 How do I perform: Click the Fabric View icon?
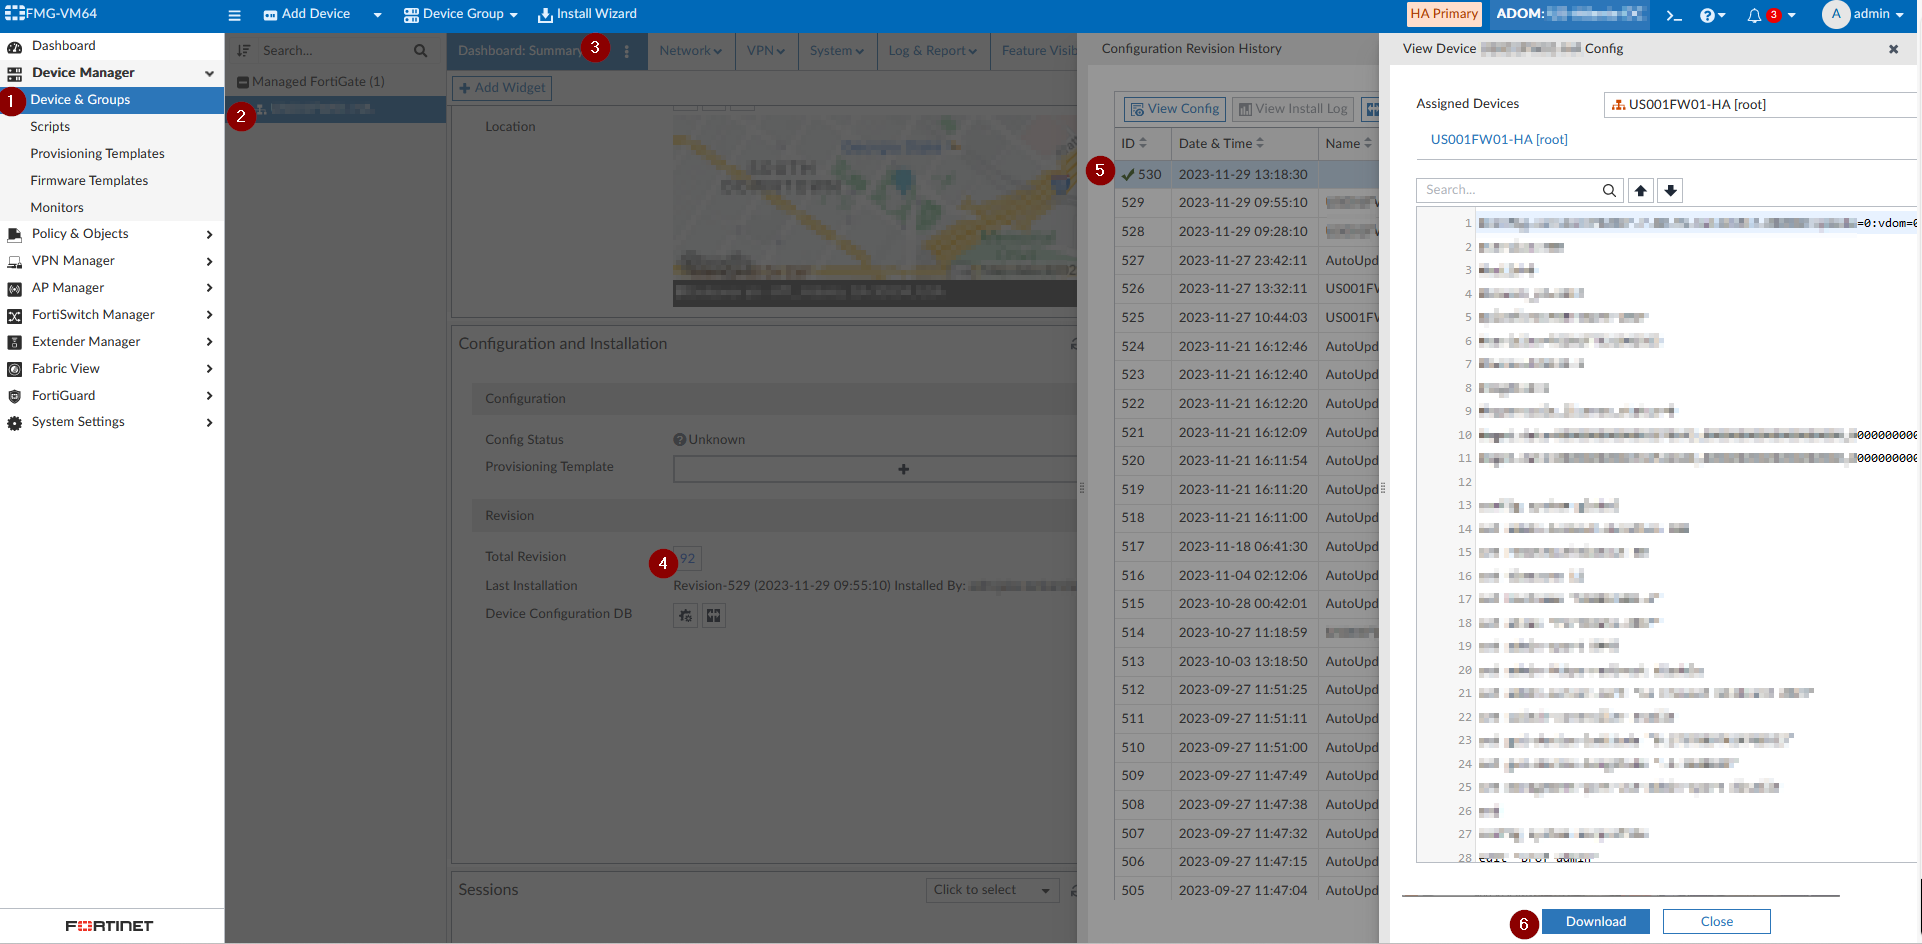[x=15, y=369]
